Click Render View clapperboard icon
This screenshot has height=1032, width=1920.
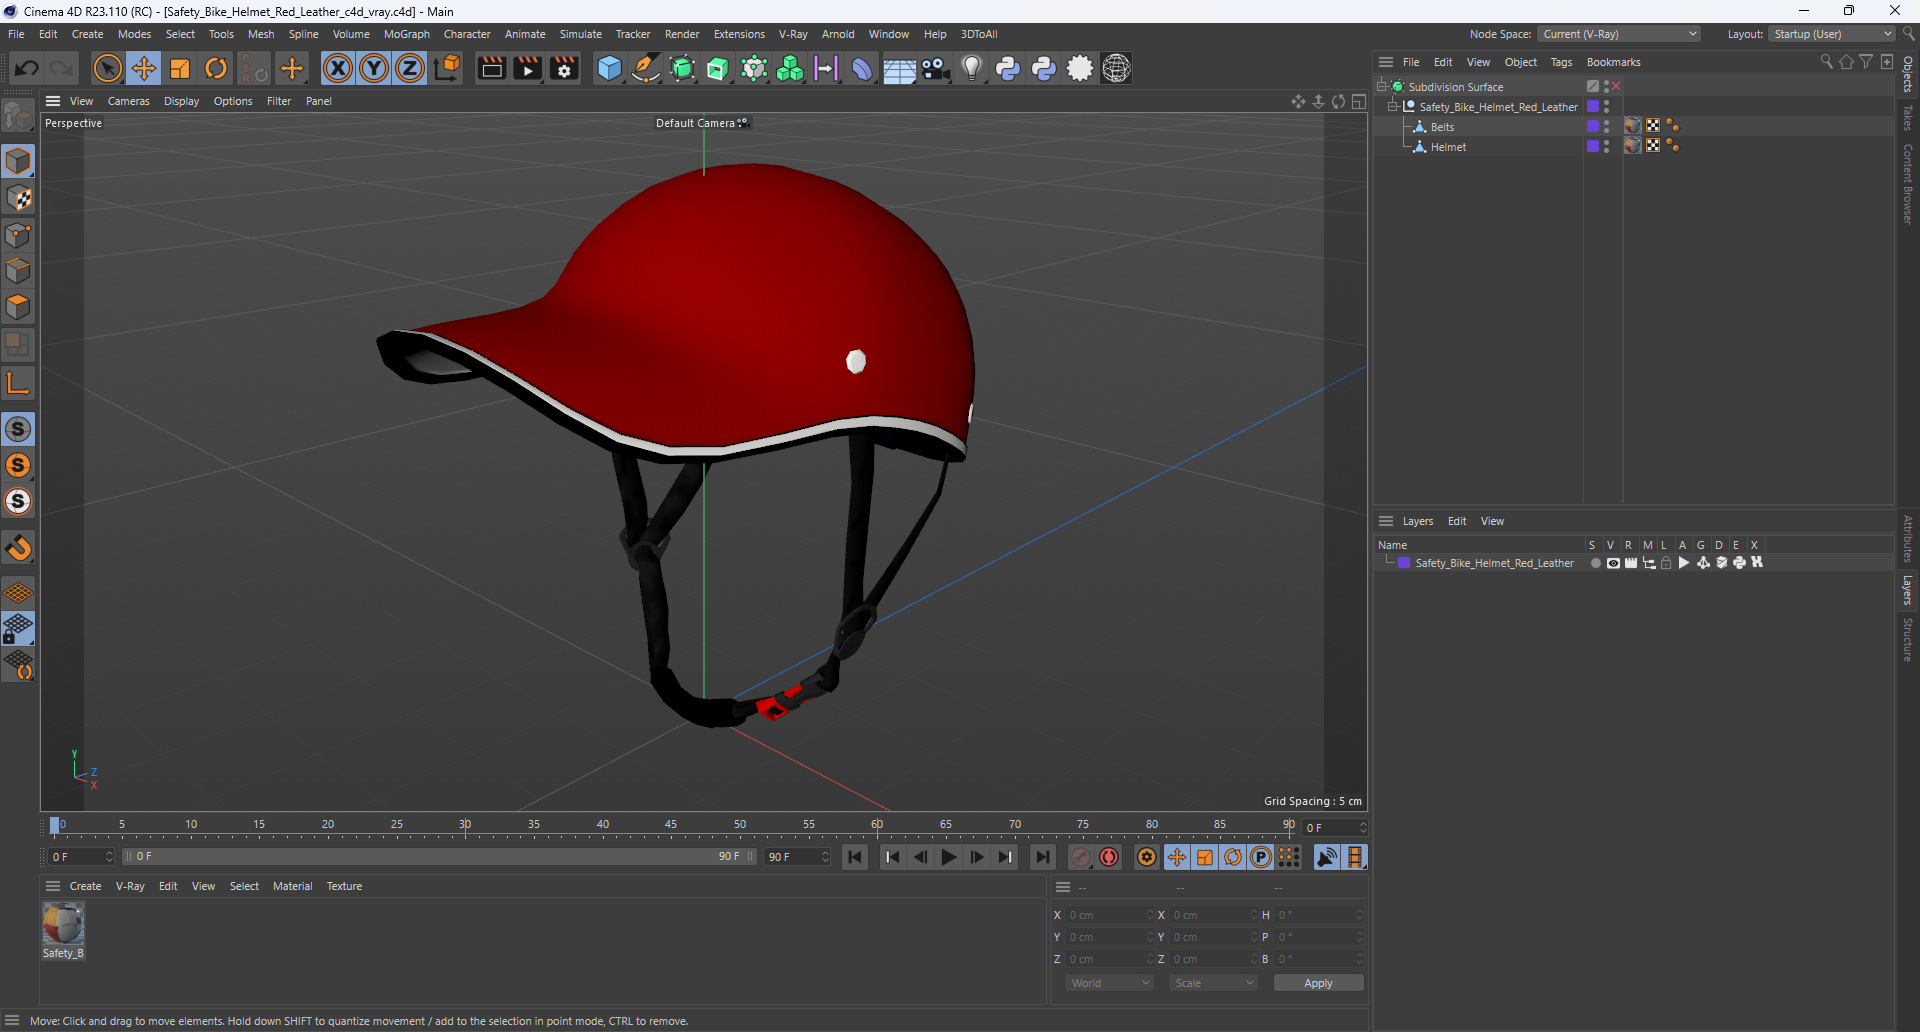pos(491,68)
